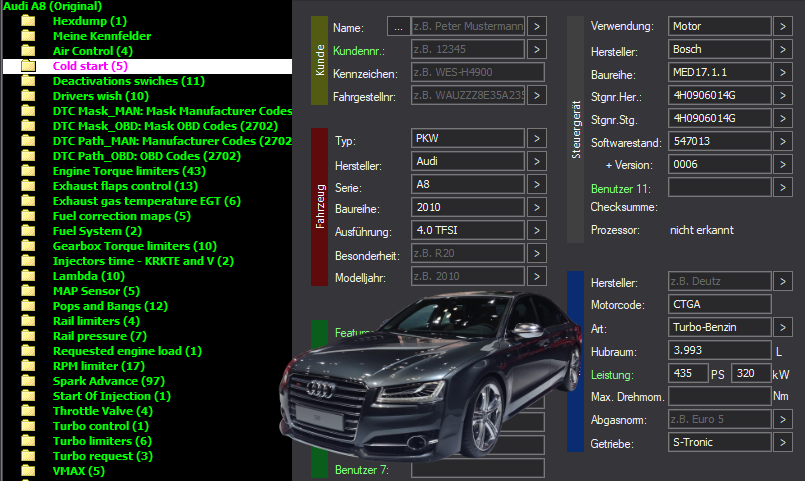This screenshot has width=805, height=481.
Task: Click folder icon beside Exhaust flaps control
Action: pos(28,186)
